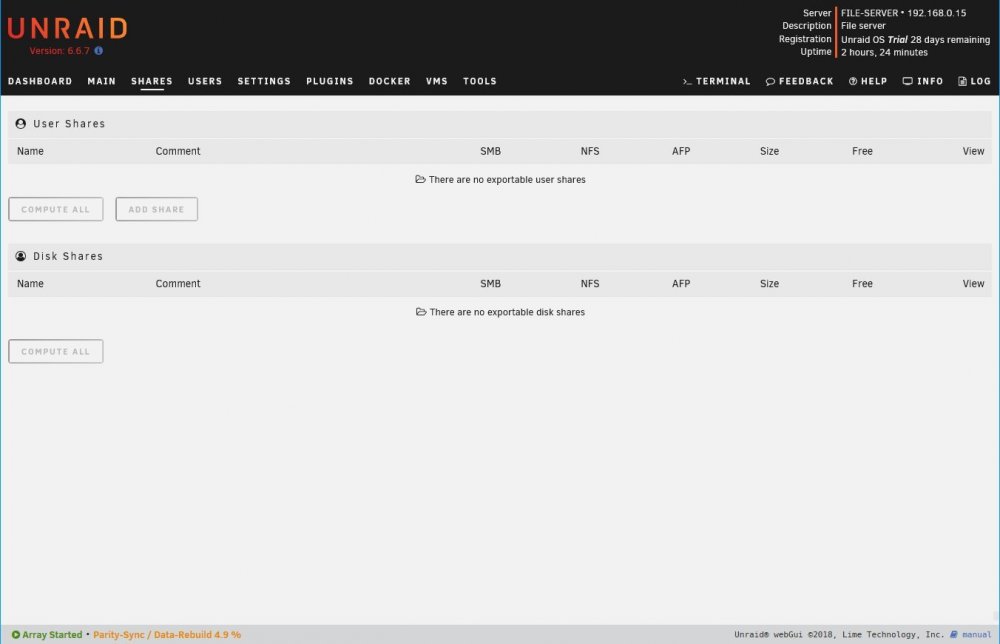Click the NFS column in Disk Shares

tap(590, 283)
